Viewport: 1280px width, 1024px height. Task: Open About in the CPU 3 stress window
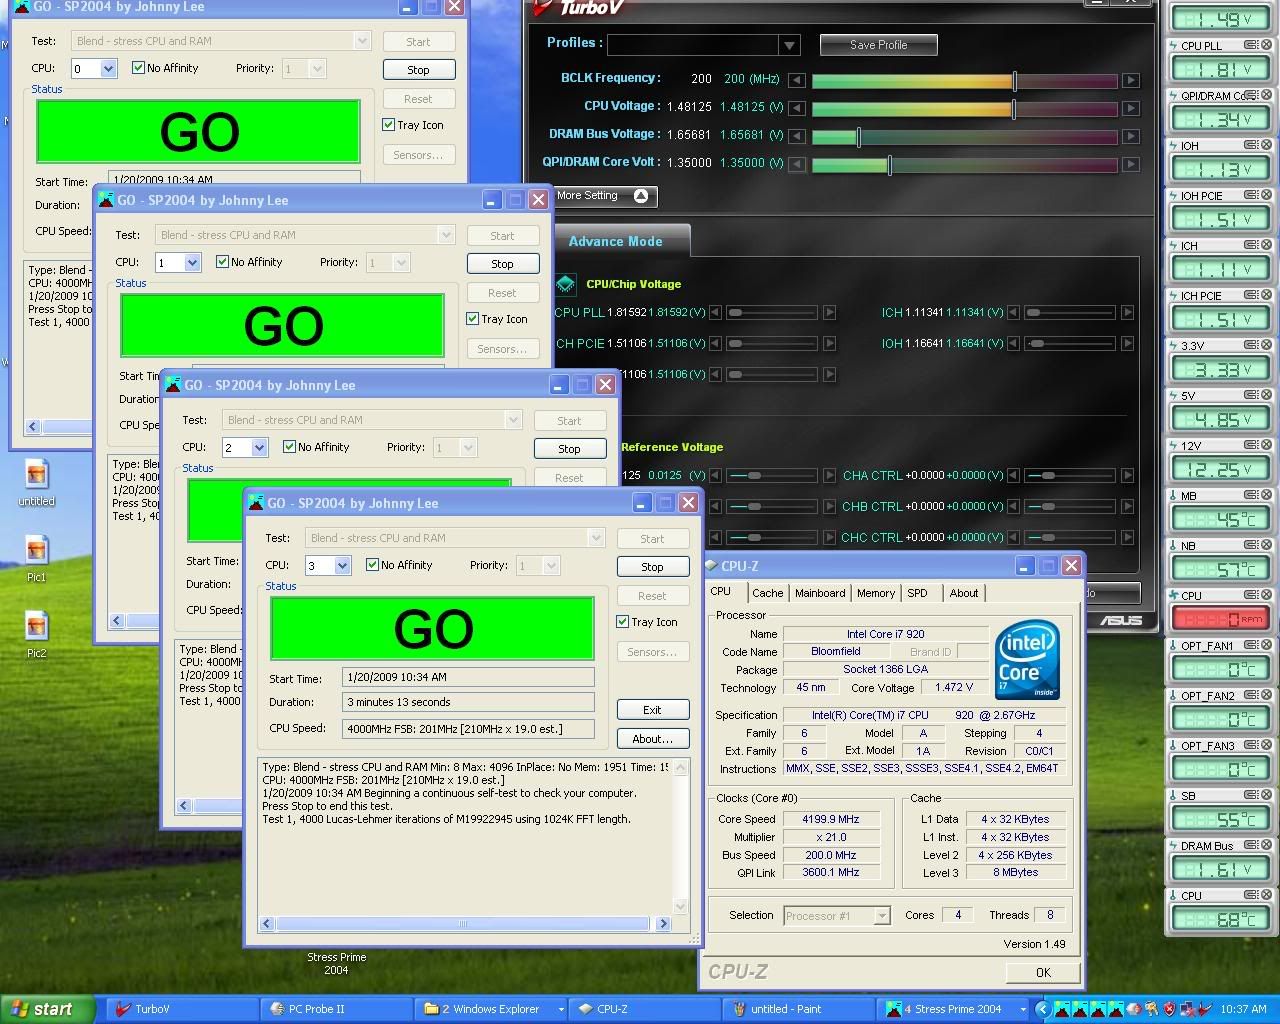click(x=652, y=739)
